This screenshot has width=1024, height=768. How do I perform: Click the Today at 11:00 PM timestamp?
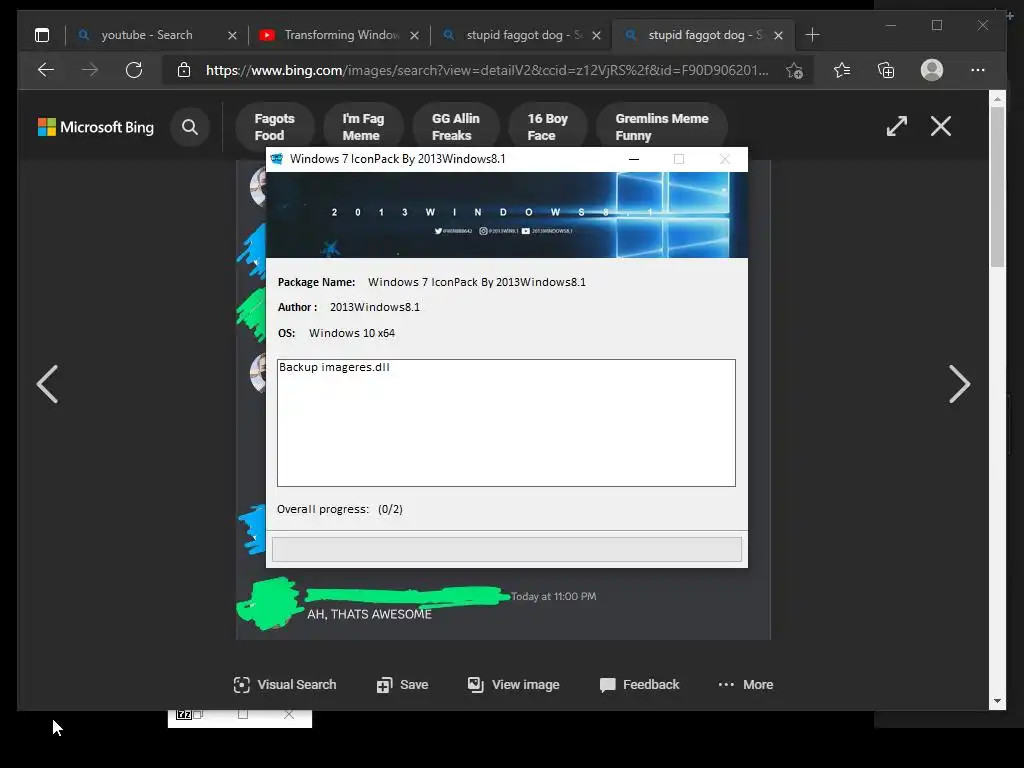pyautogui.click(x=553, y=596)
